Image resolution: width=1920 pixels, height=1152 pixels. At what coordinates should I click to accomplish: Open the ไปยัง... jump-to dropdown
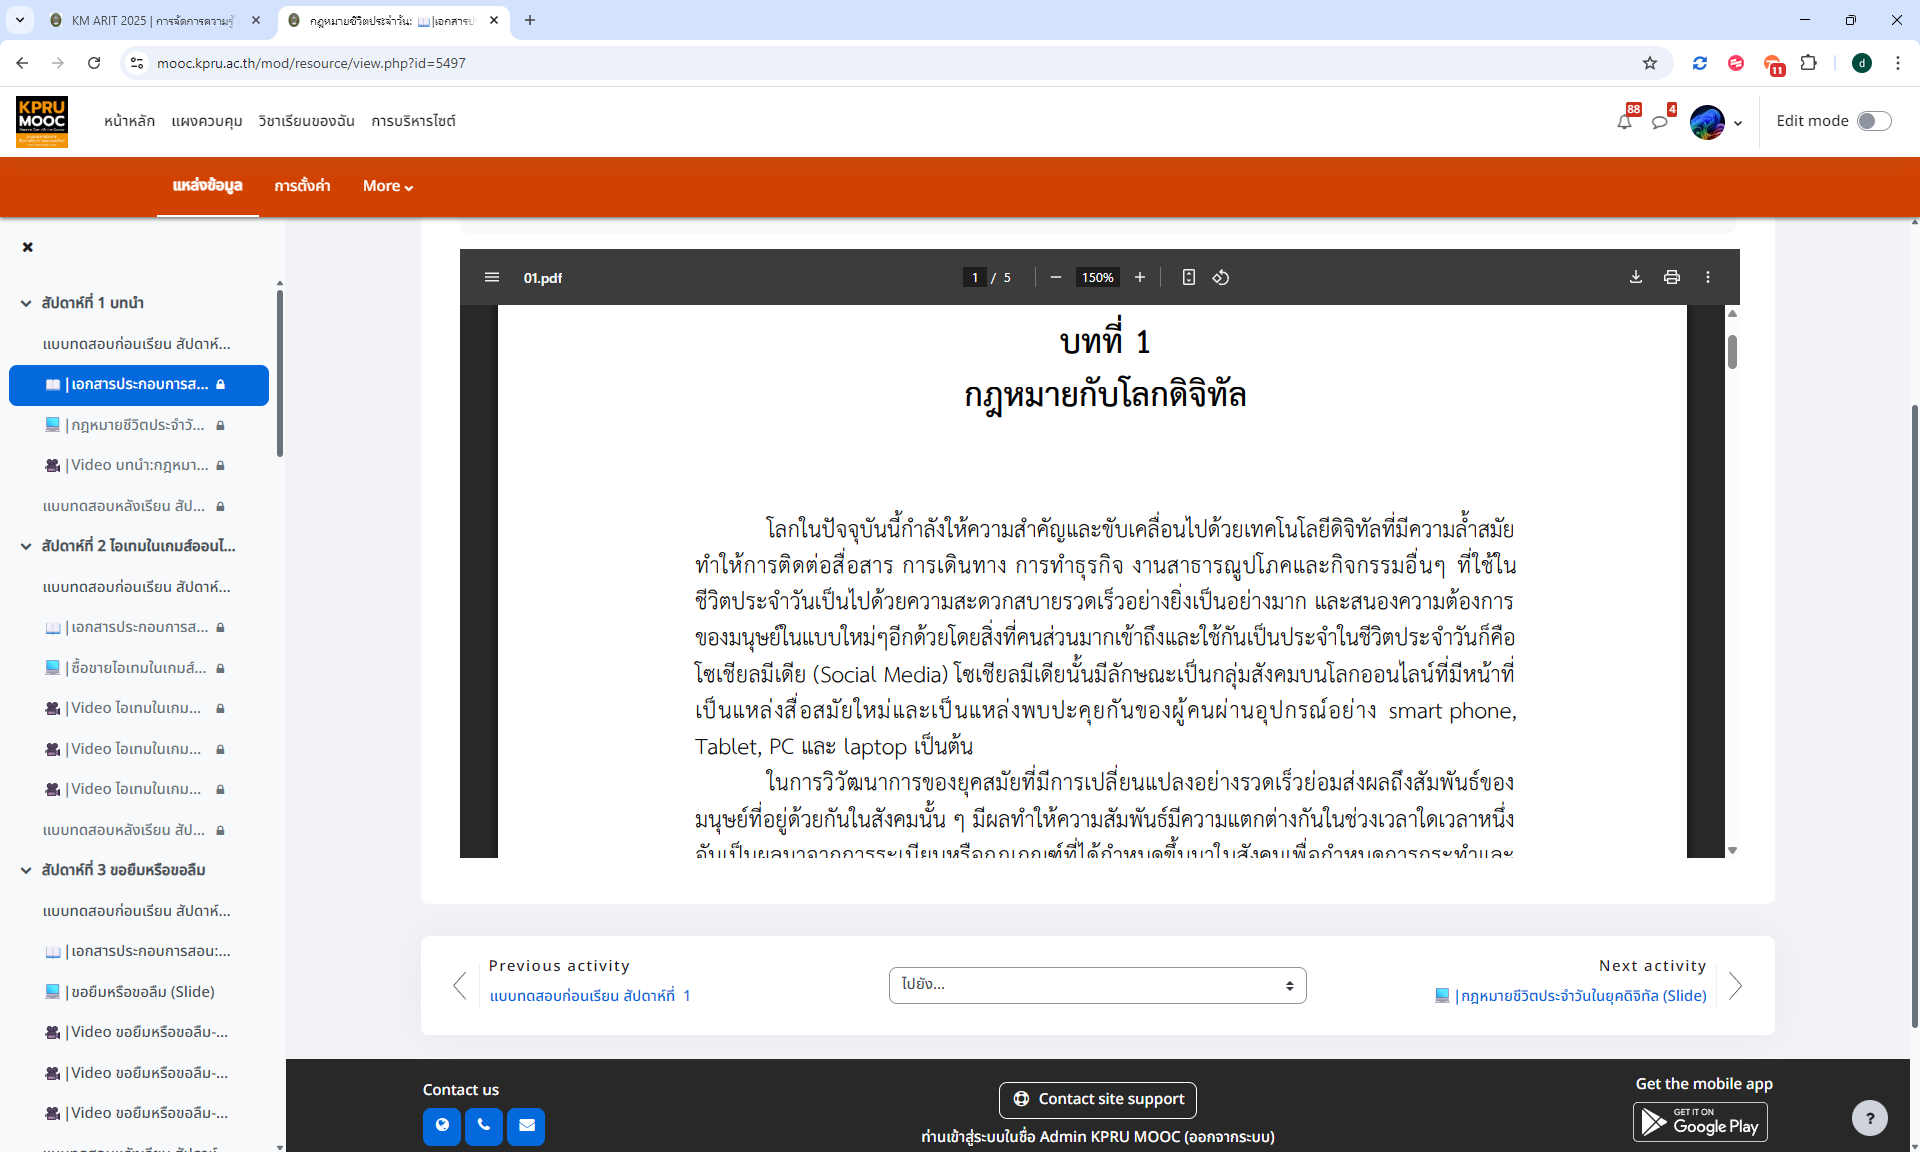[1097, 985]
